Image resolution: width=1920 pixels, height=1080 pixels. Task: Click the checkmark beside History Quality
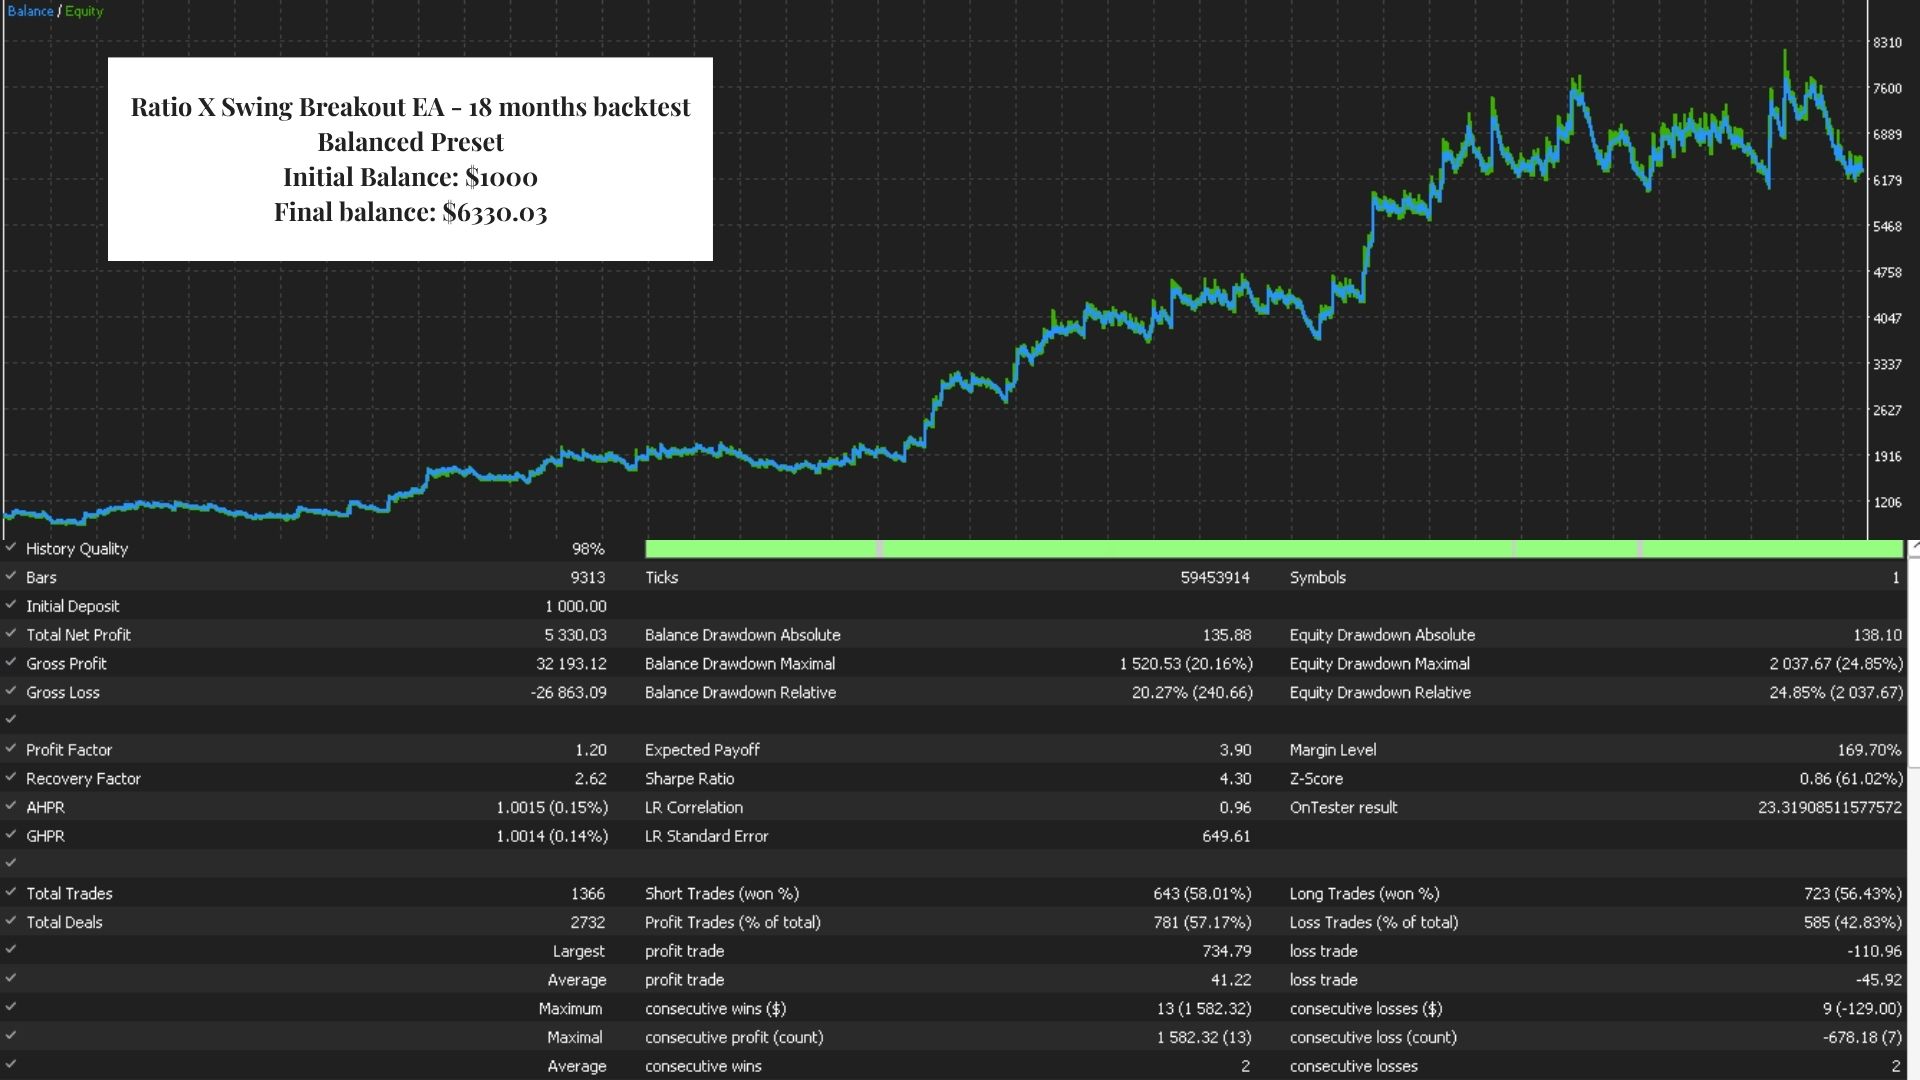11,547
